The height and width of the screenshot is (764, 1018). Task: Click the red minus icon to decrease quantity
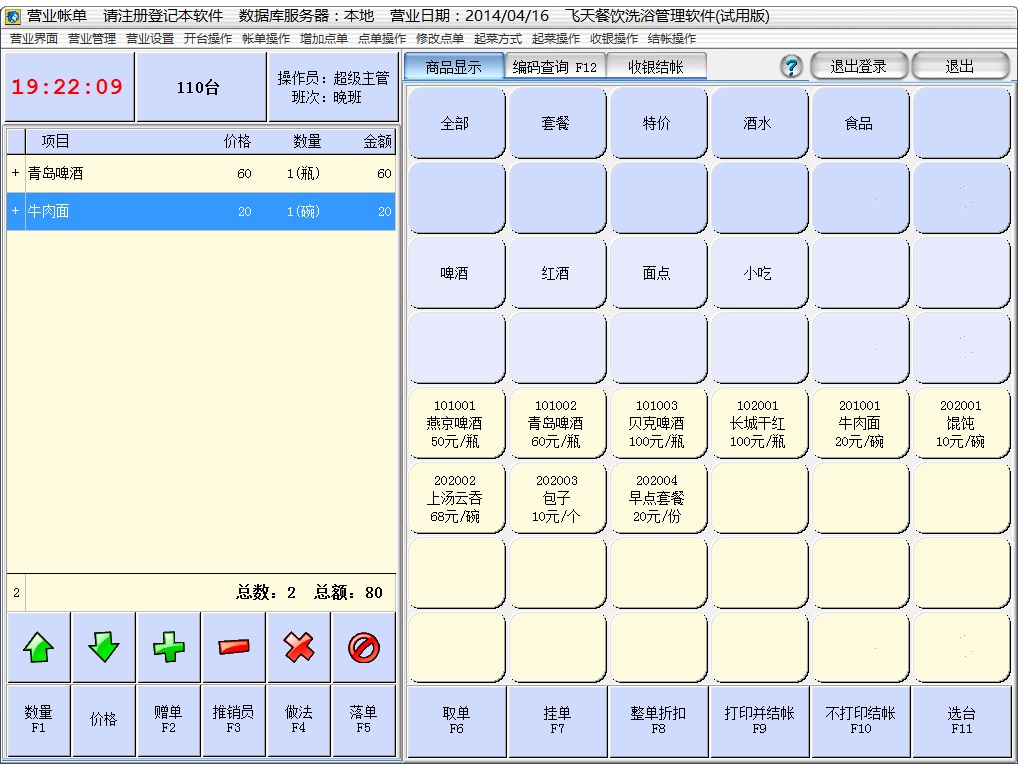click(x=233, y=648)
